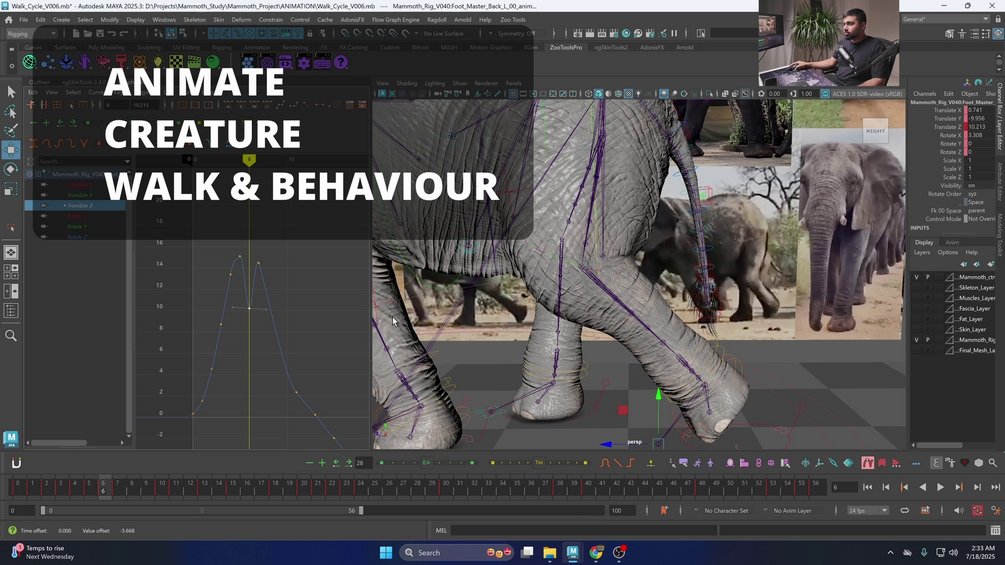Screen dimensions: 1005x565
Task: Open the Ragdoll menu
Action: [x=436, y=20]
